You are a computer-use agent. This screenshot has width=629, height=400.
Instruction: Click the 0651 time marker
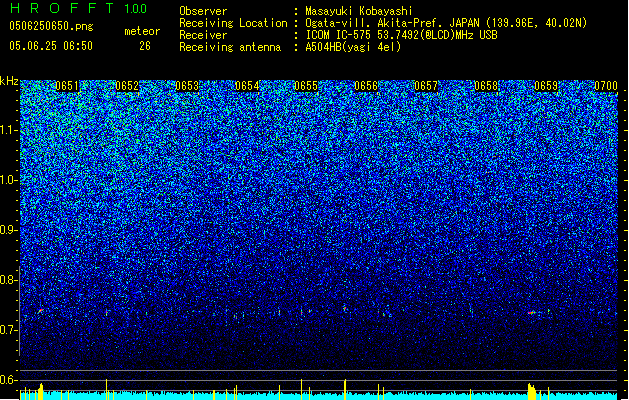tap(67, 86)
